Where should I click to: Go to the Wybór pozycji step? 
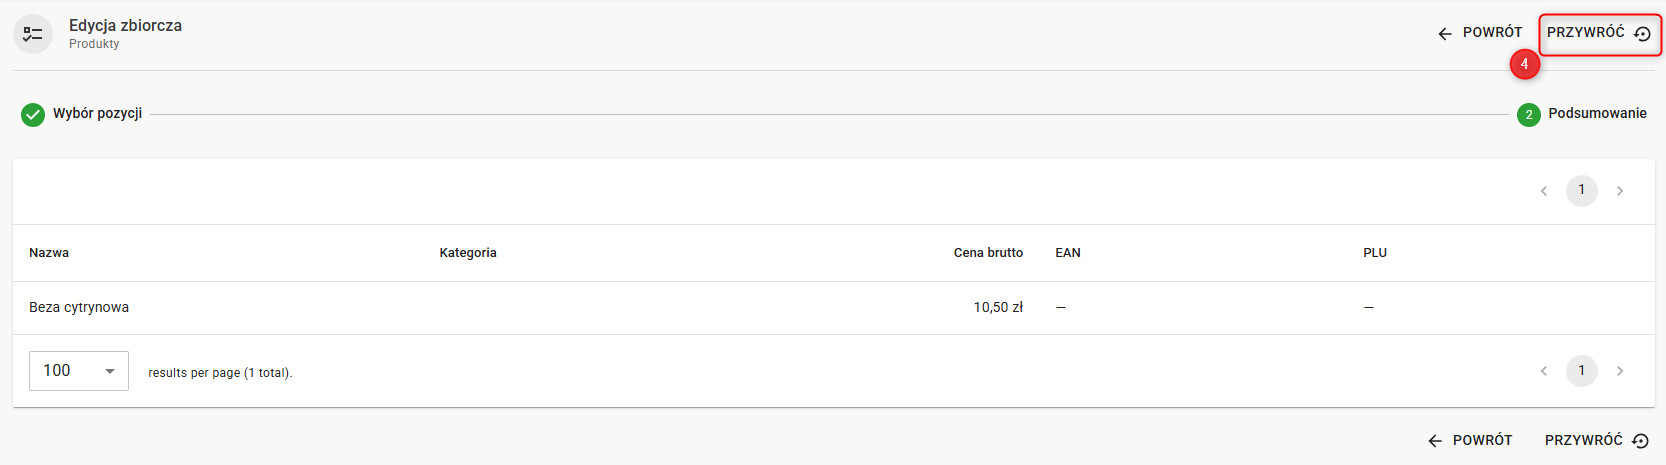coord(97,114)
